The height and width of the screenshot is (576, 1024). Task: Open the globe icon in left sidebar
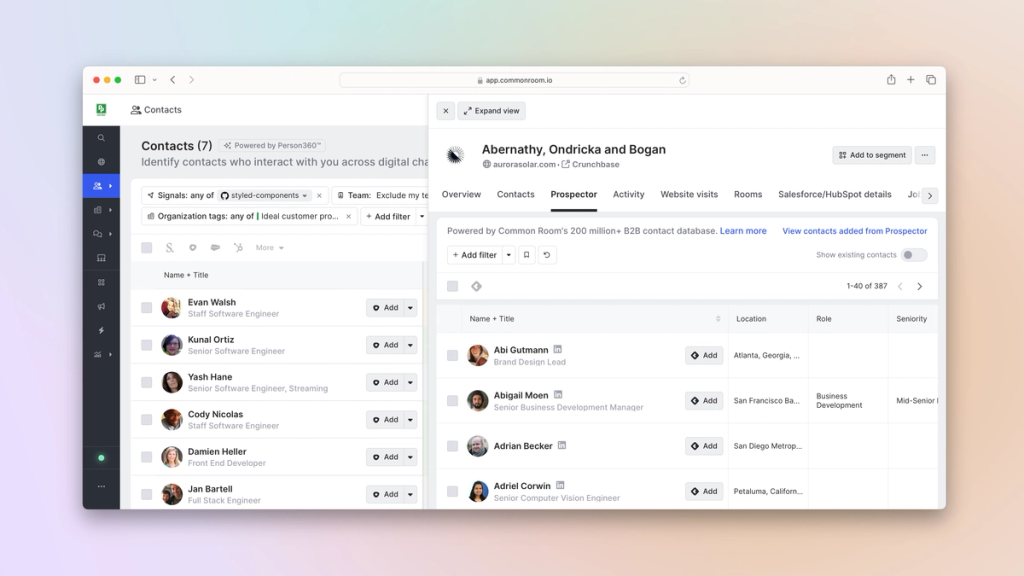(101, 162)
